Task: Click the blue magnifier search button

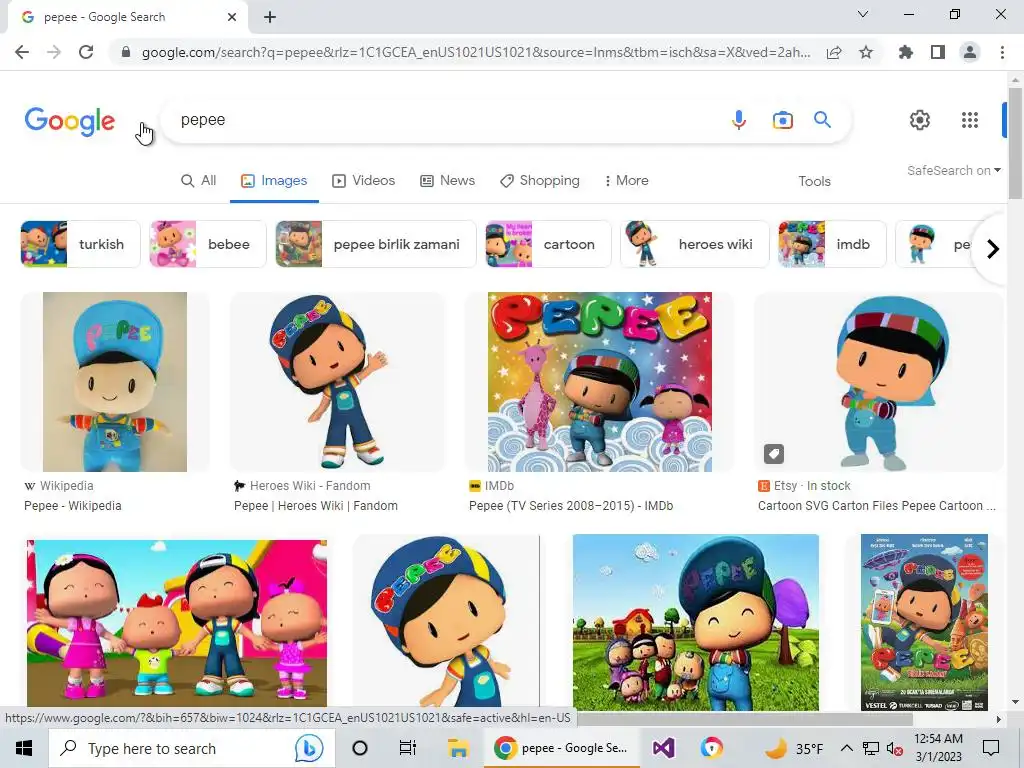Action: tap(822, 120)
